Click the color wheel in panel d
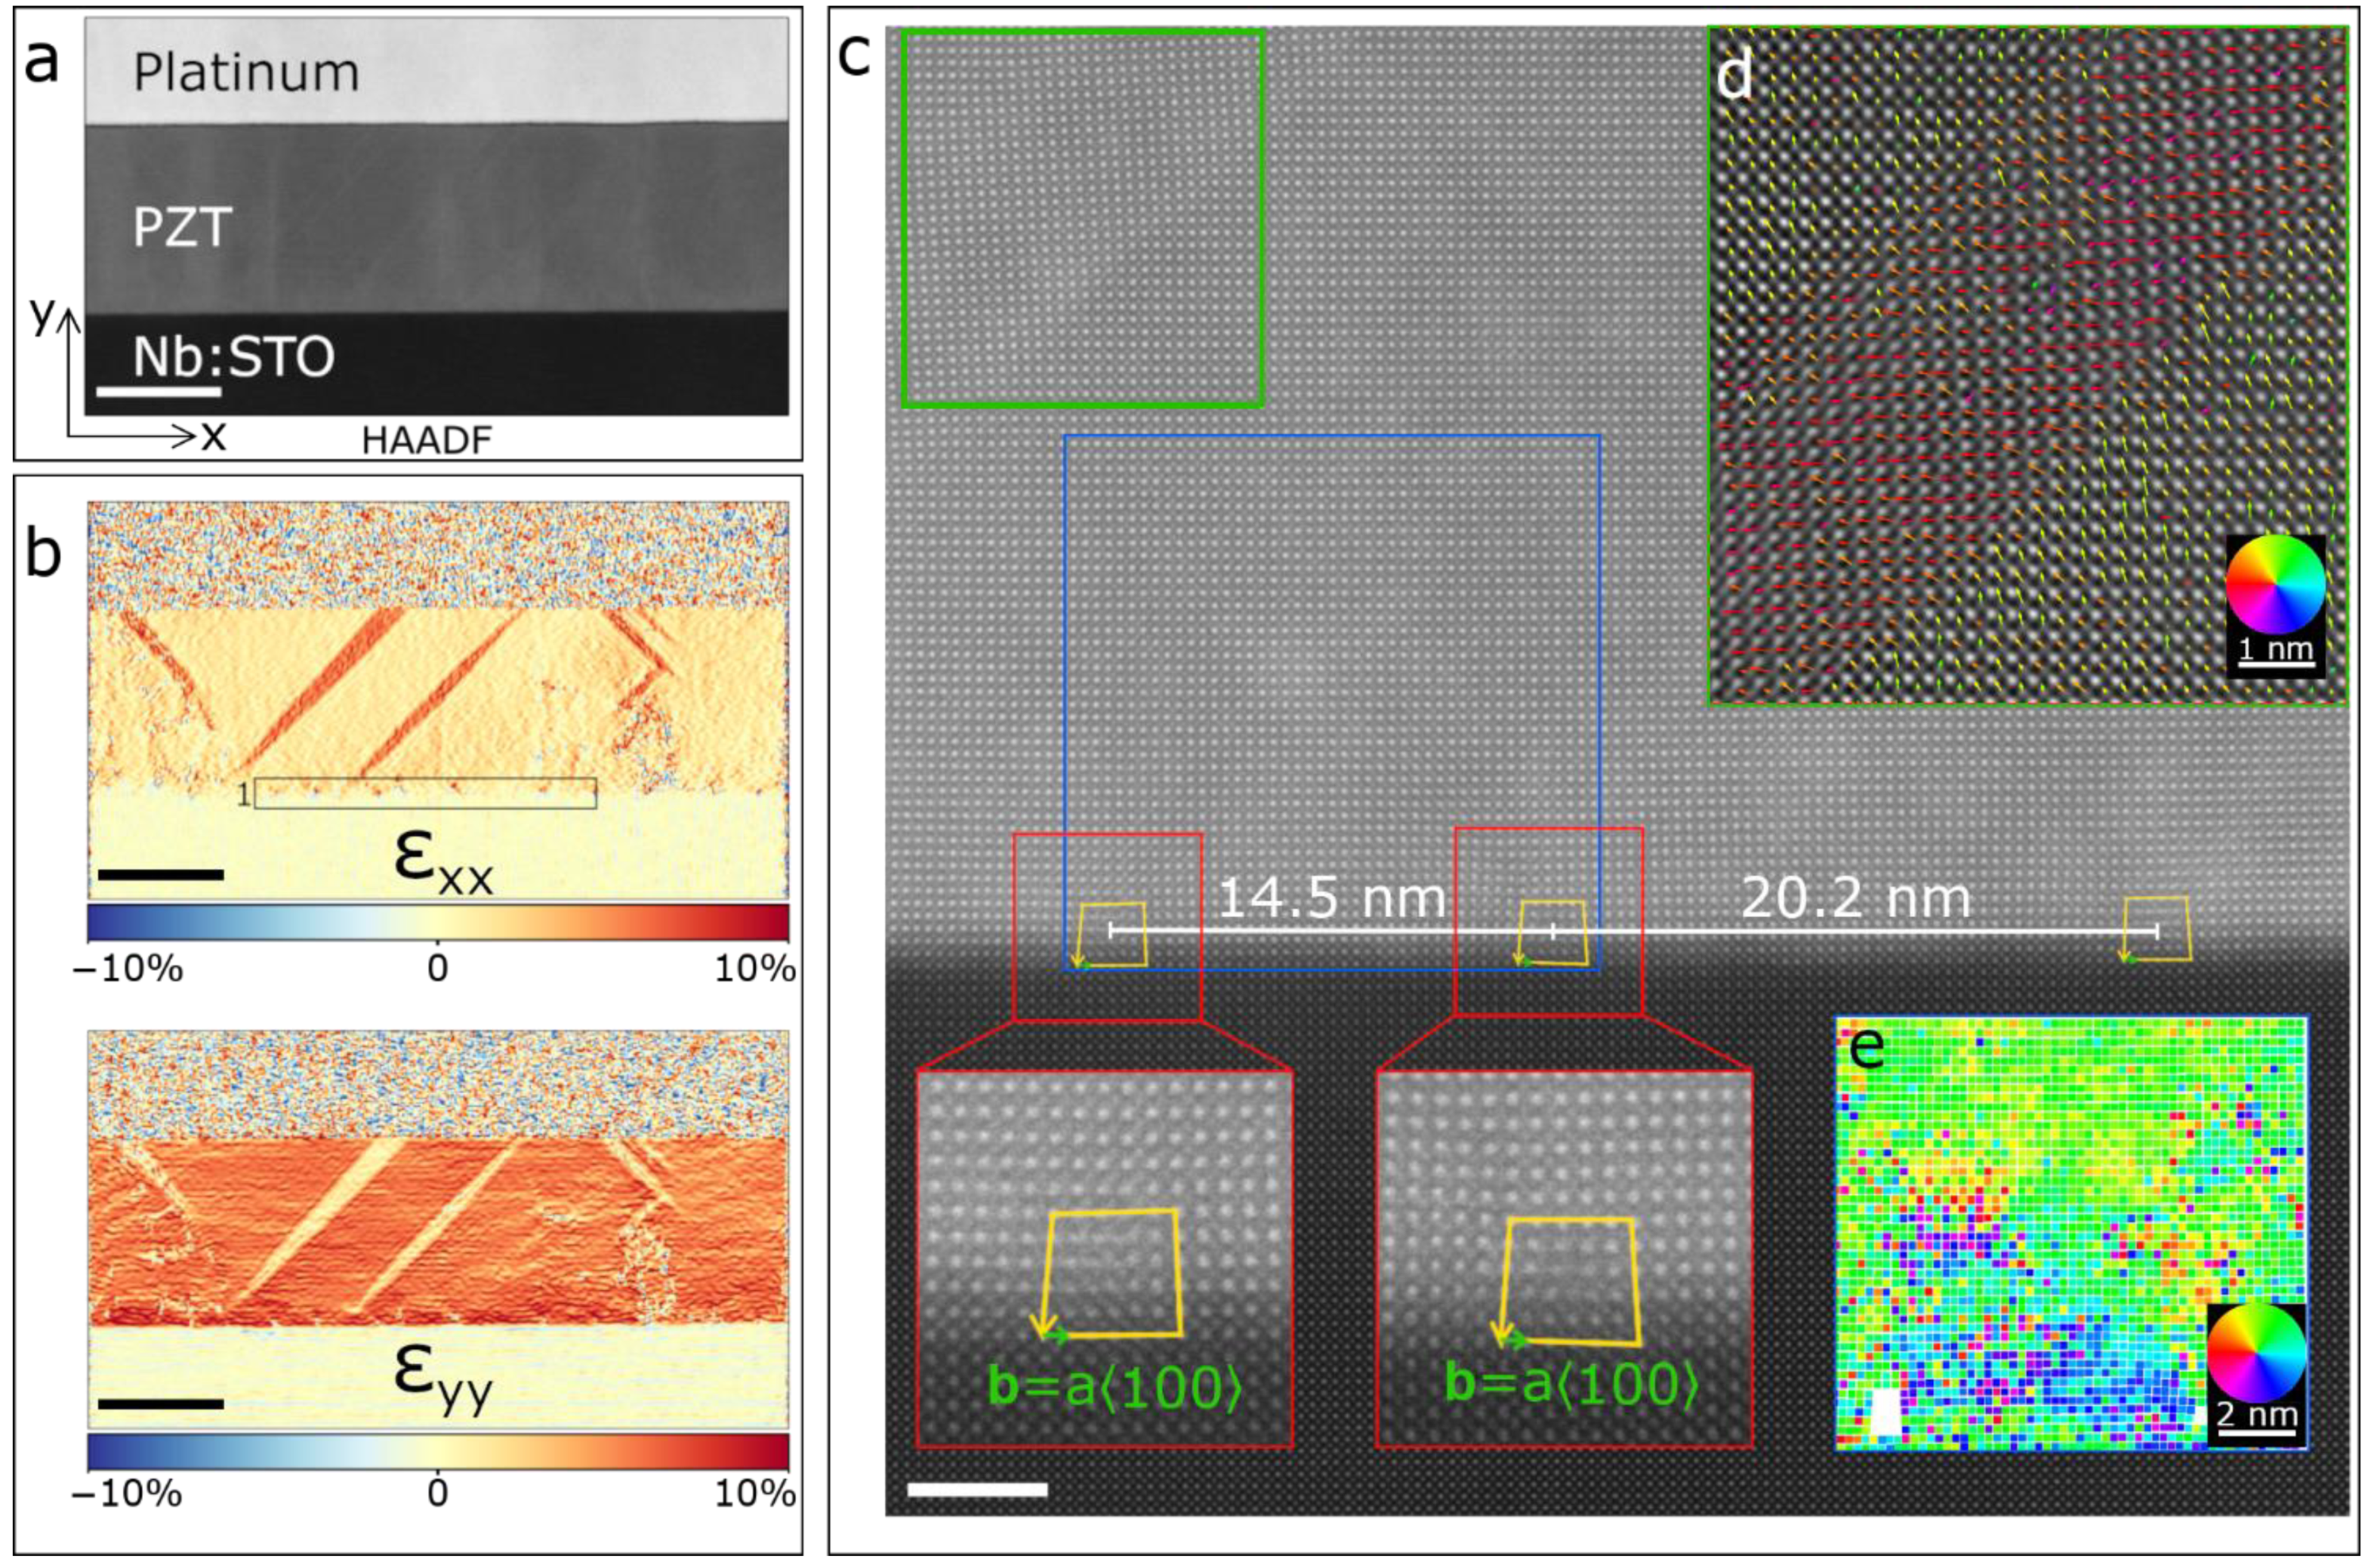 [2275, 584]
